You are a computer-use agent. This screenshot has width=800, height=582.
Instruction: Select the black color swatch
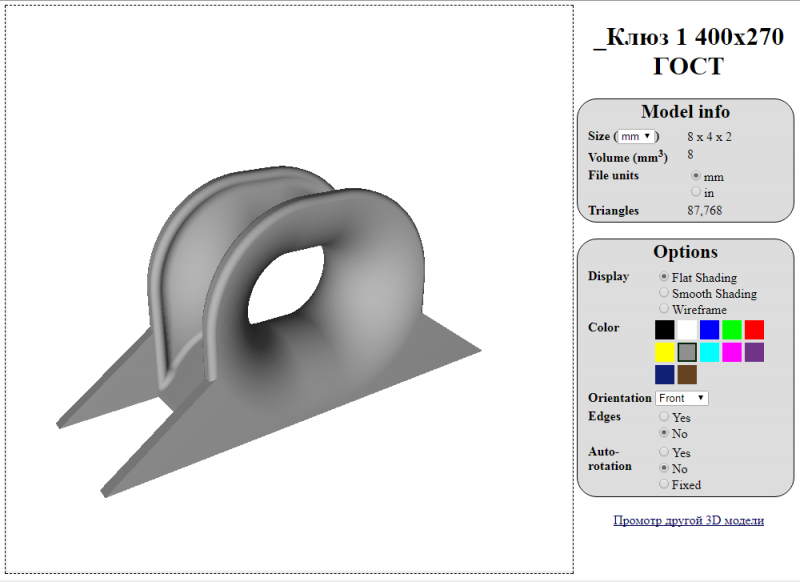[664, 329]
